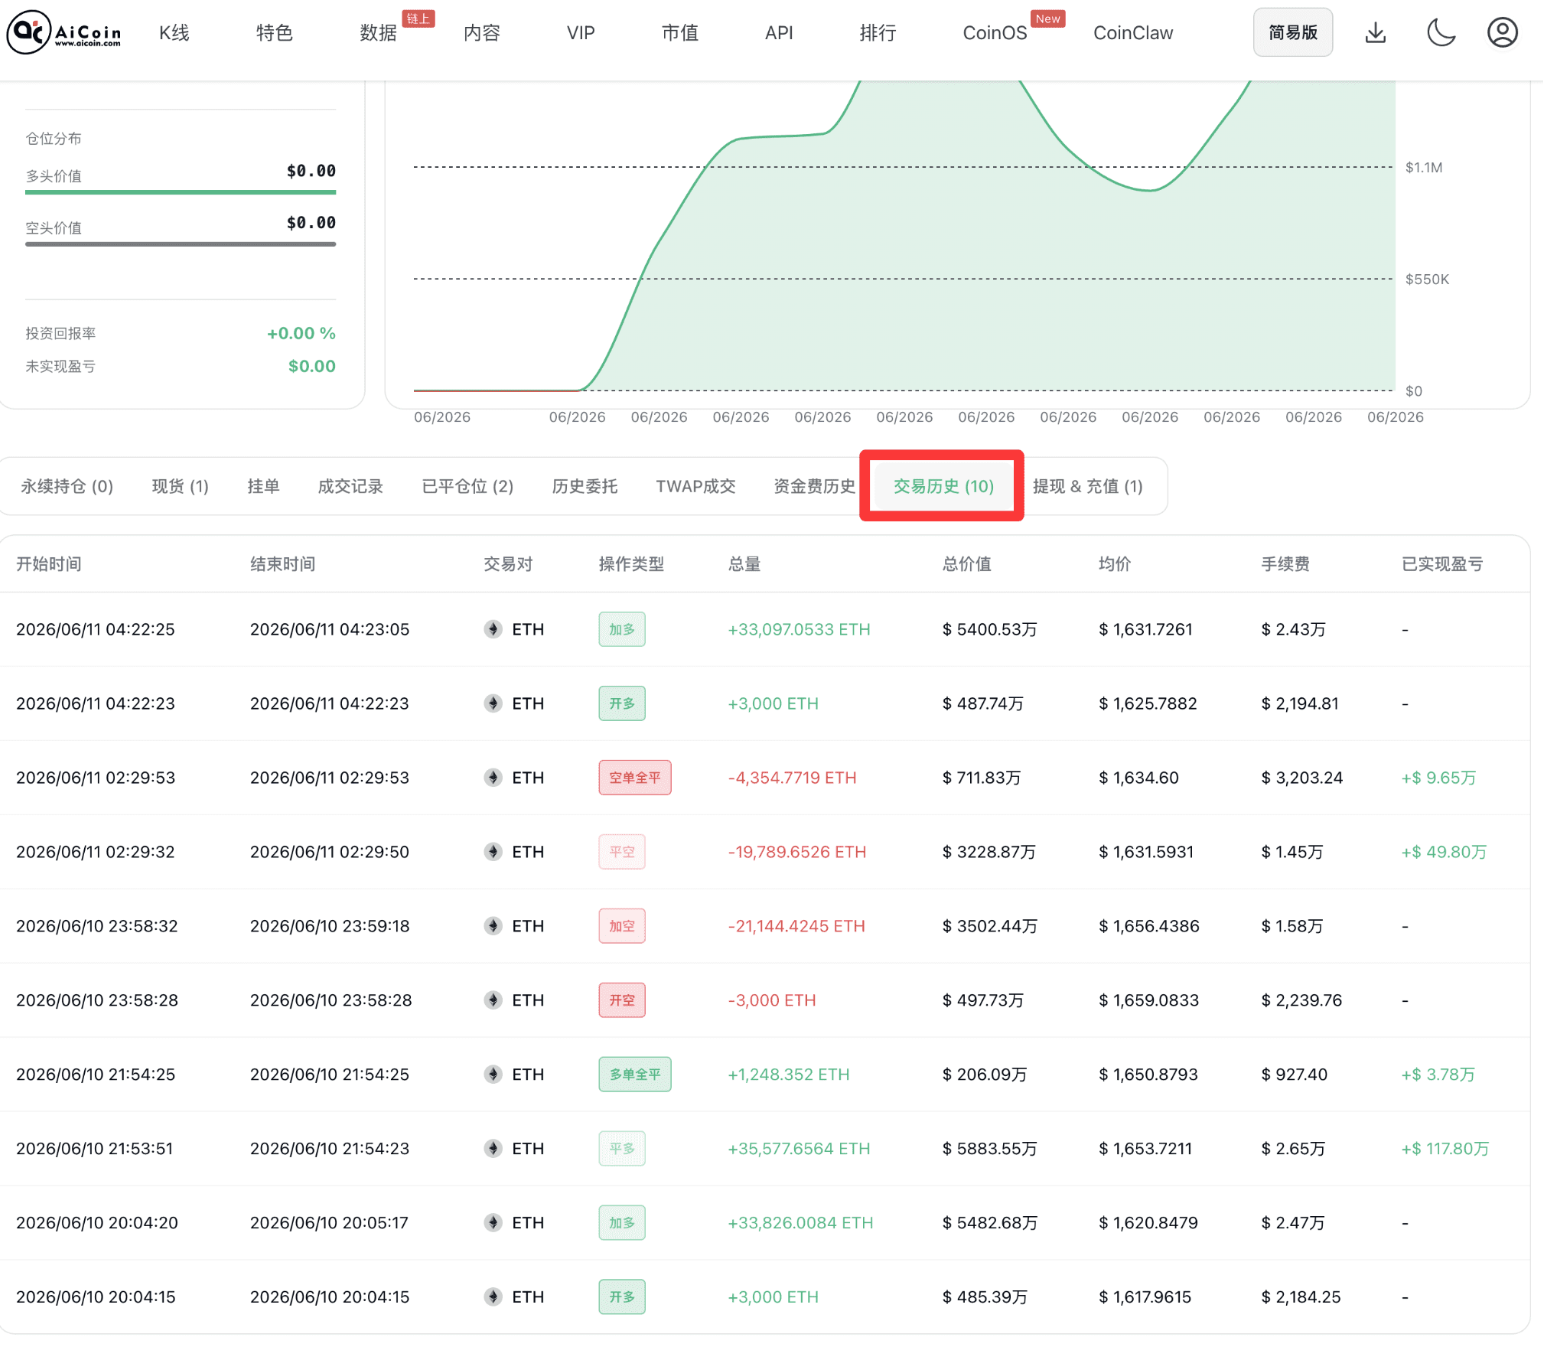Click the +33,097.0533 ETH amount
Viewport: 1543px width, 1345px height.
point(799,629)
